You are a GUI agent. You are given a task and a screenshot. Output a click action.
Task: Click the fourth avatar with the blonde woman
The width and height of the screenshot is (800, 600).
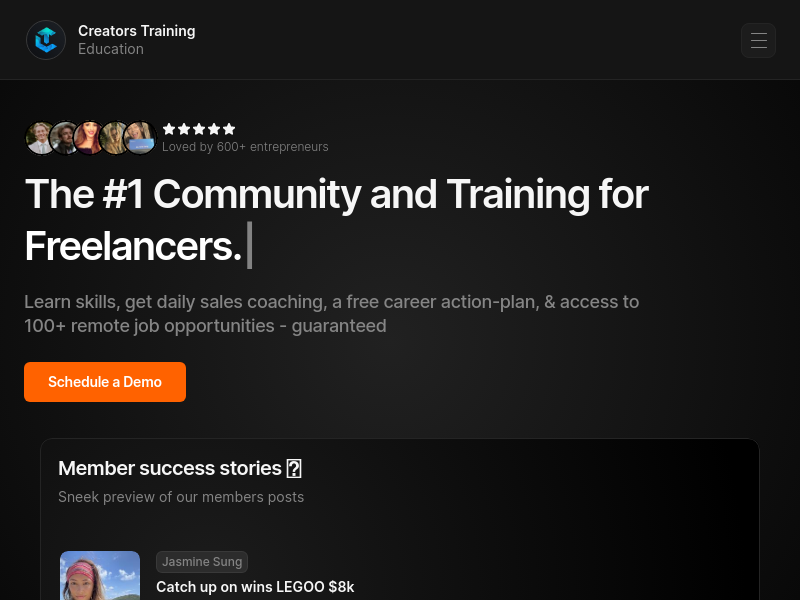[114, 138]
